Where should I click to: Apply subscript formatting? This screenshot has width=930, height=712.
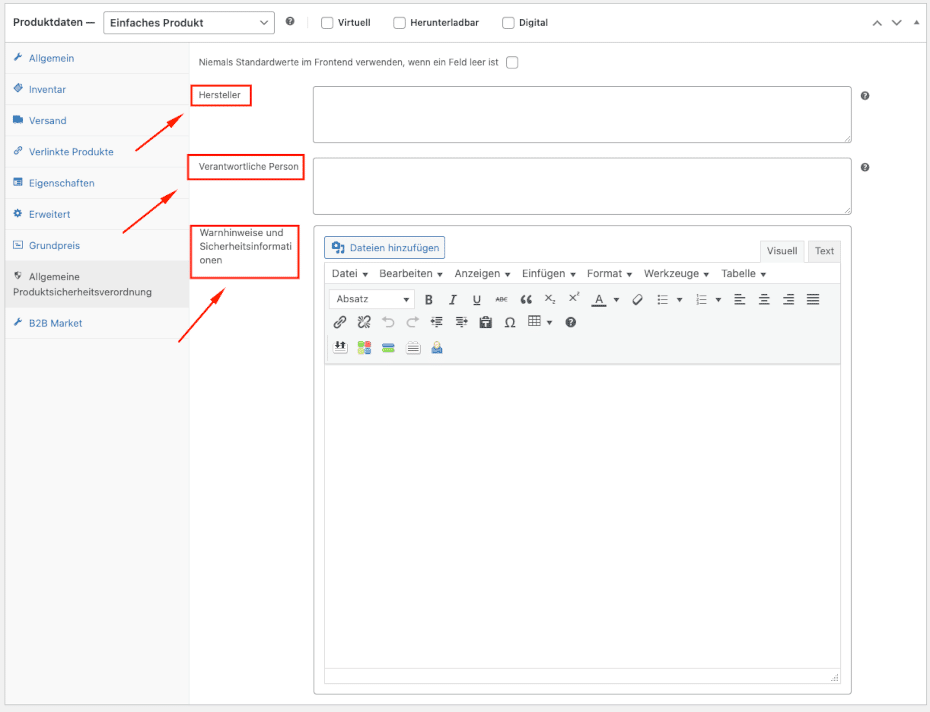coord(550,299)
